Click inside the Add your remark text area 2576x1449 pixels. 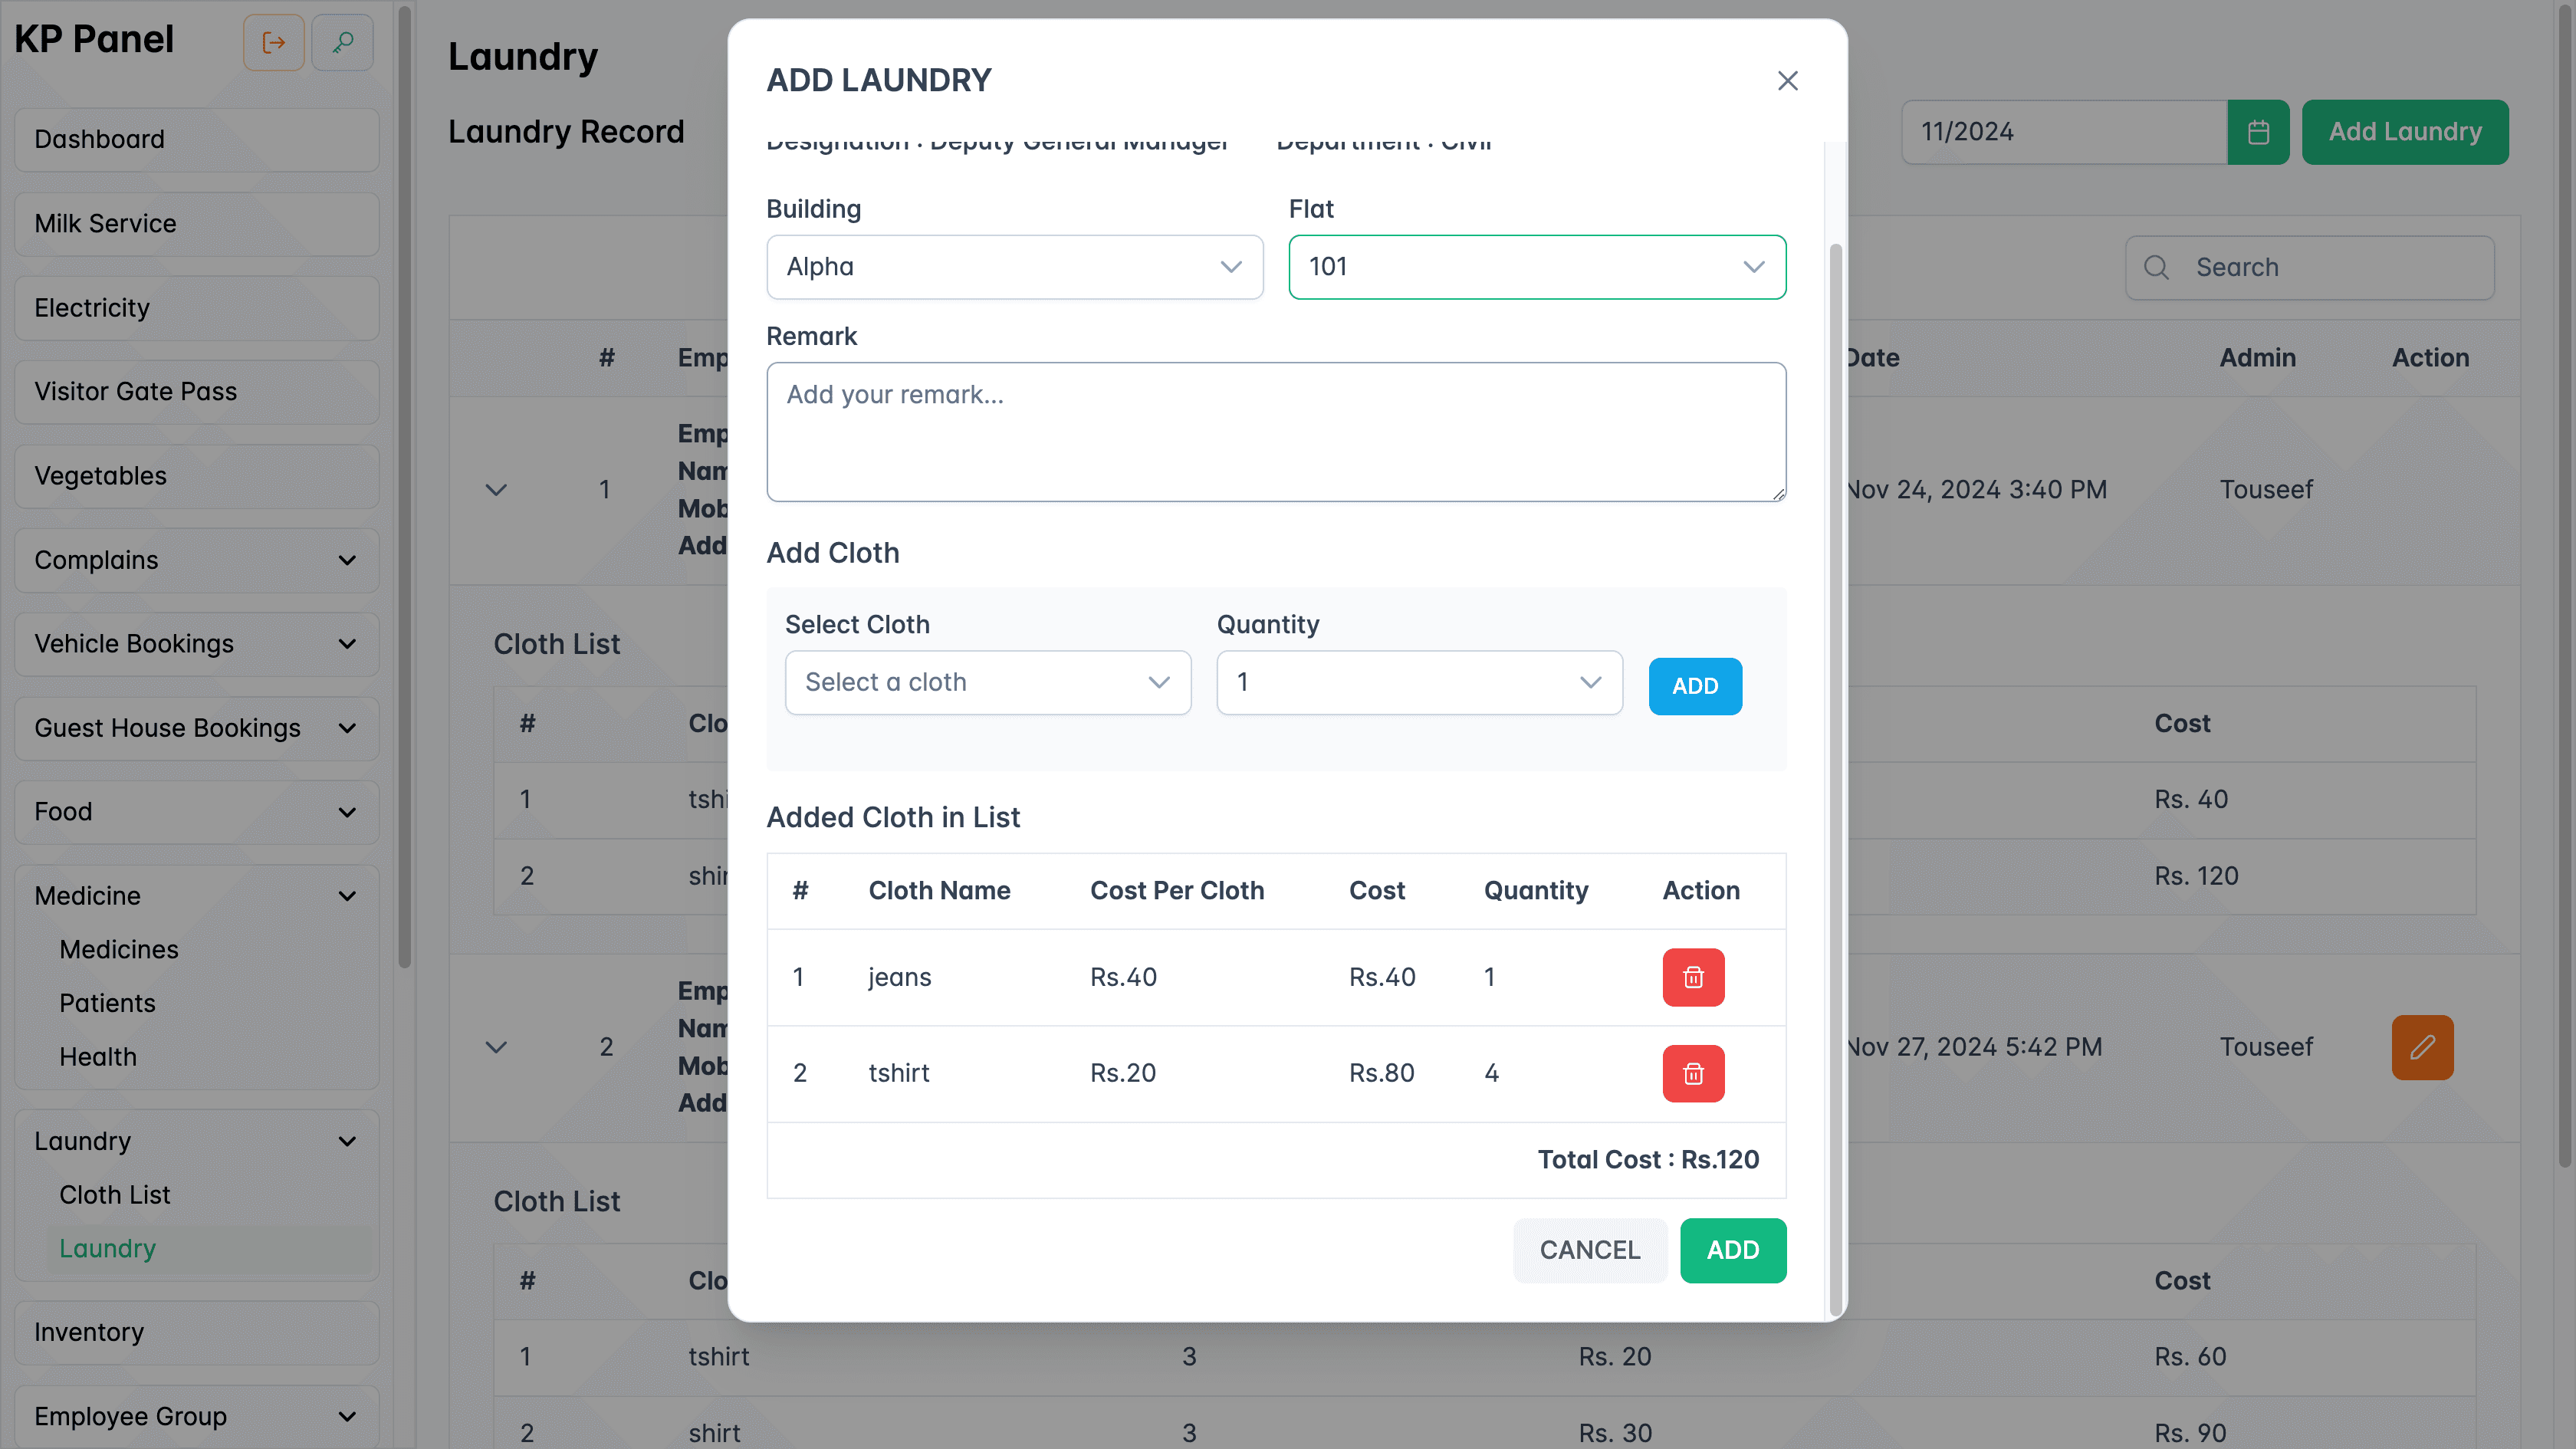(1275, 431)
